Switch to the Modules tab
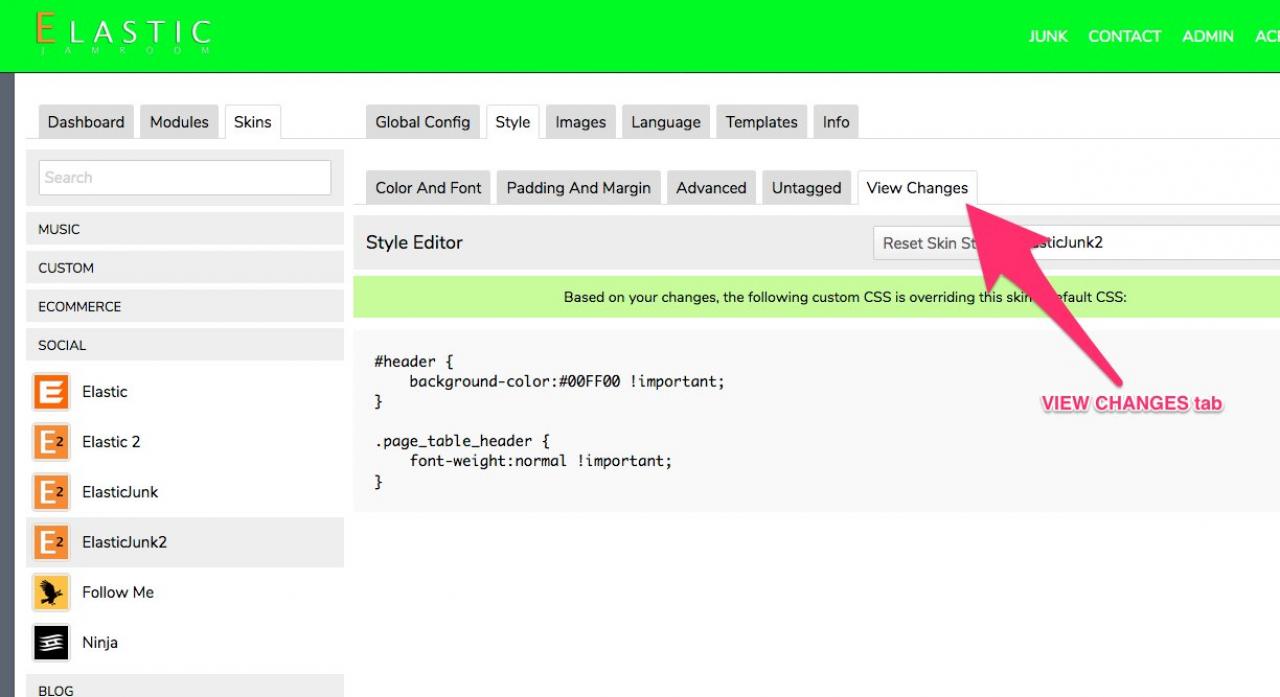The height and width of the screenshot is (697, 1280). point(179,122)
